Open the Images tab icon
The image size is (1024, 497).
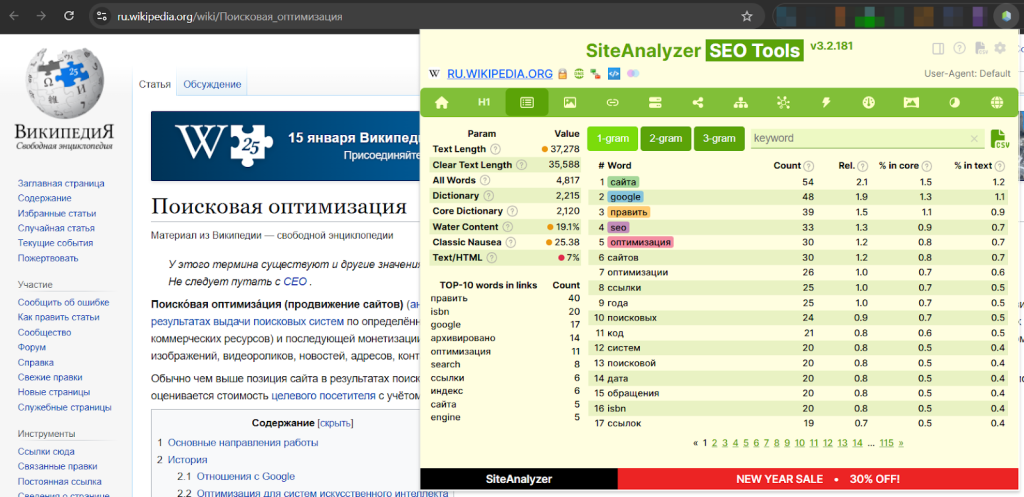point(569,102)
